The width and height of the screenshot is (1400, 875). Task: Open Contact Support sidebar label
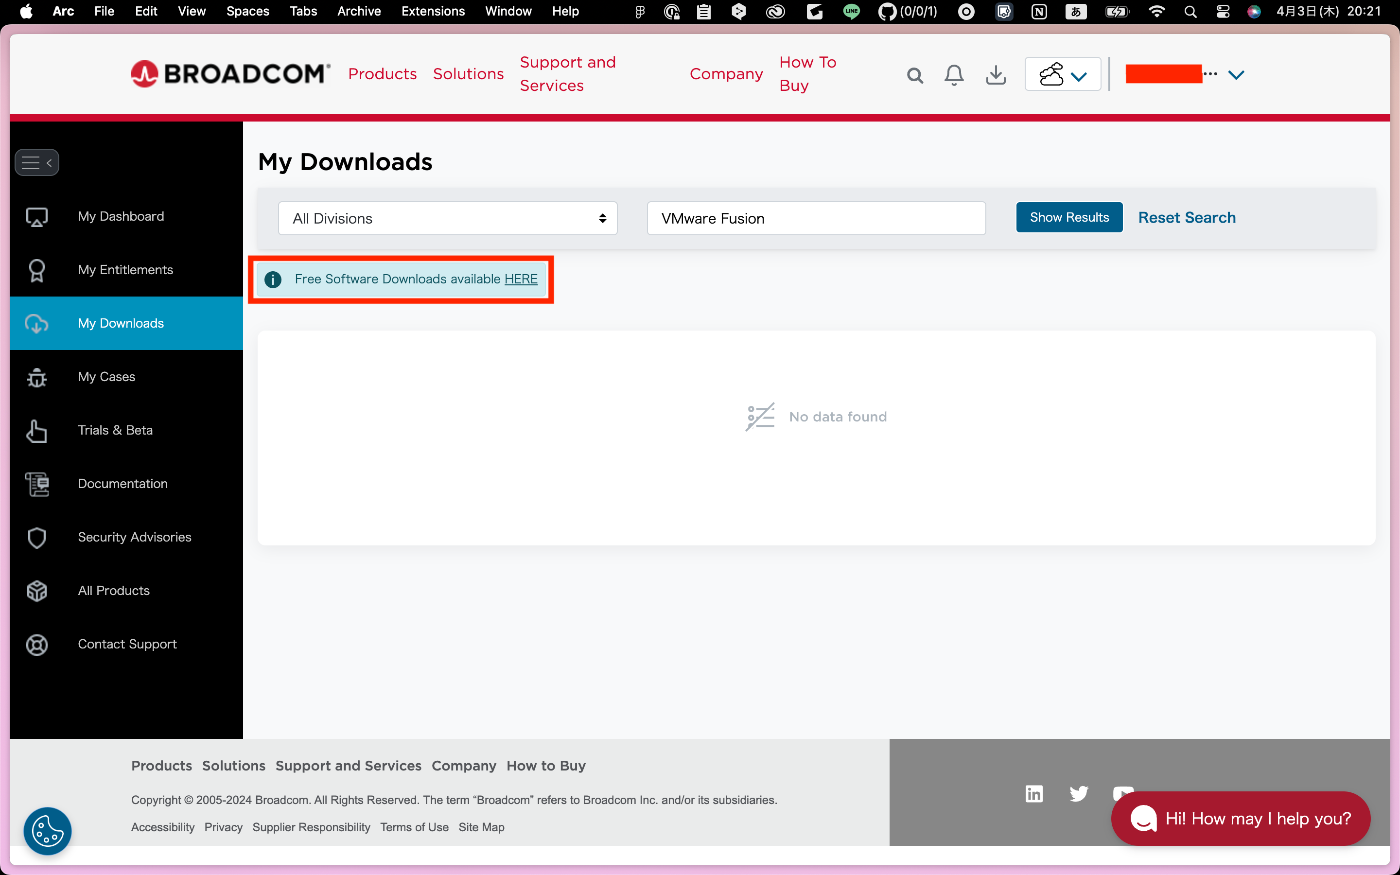(128, 644)
